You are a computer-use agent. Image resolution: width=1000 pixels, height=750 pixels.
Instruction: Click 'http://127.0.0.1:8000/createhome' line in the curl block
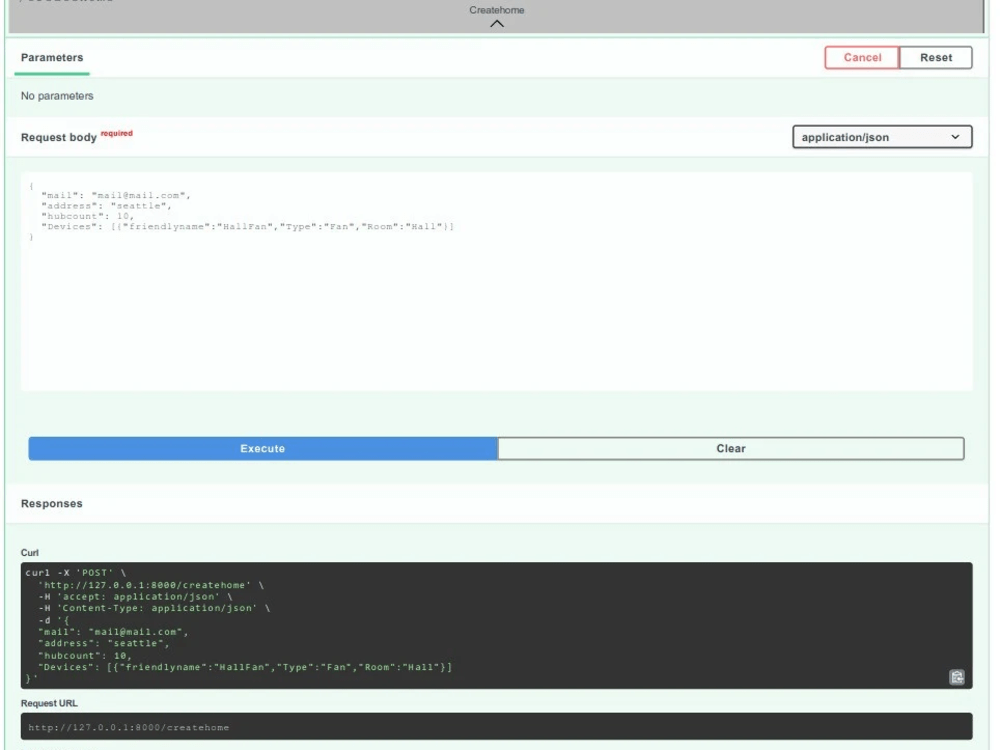pos(151,585)
